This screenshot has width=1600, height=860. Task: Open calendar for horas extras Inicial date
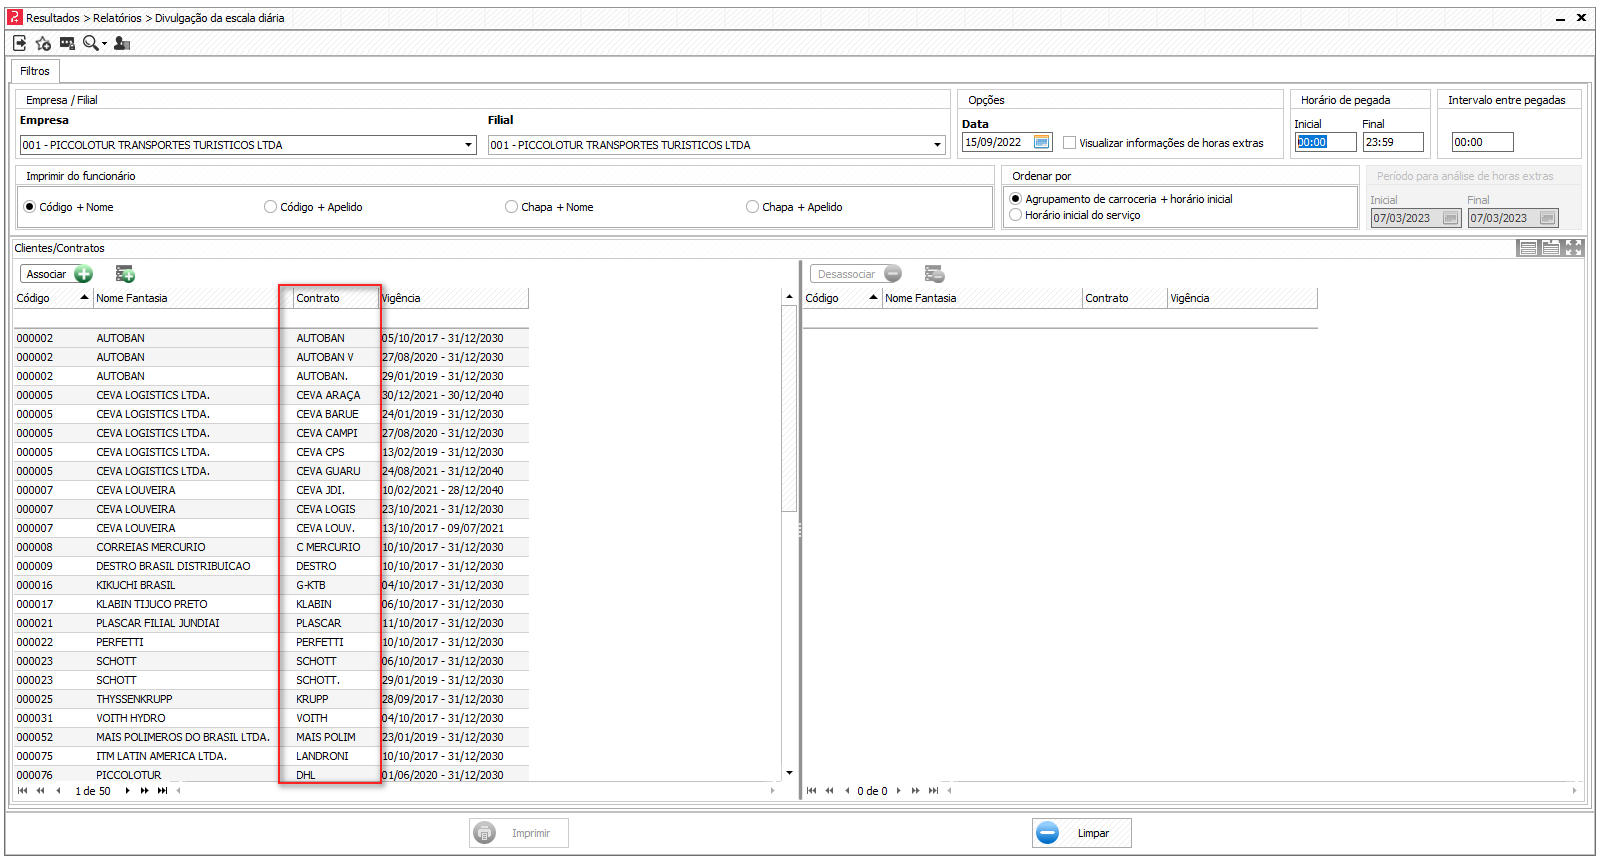pos(1450,218)
